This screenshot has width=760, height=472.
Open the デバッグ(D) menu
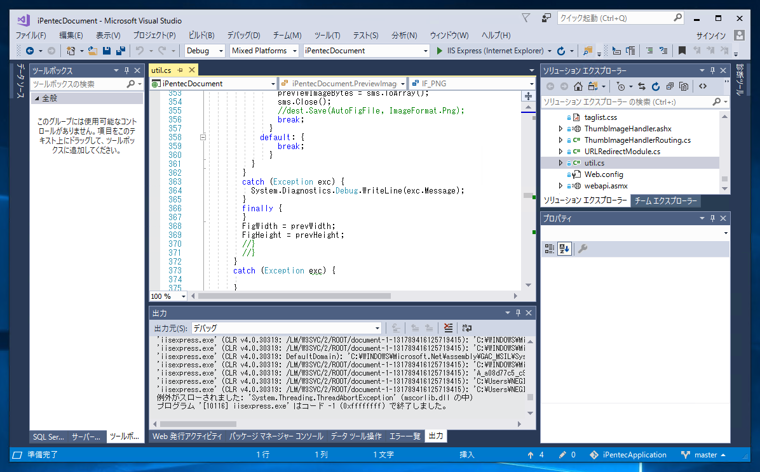coord(243,35)
